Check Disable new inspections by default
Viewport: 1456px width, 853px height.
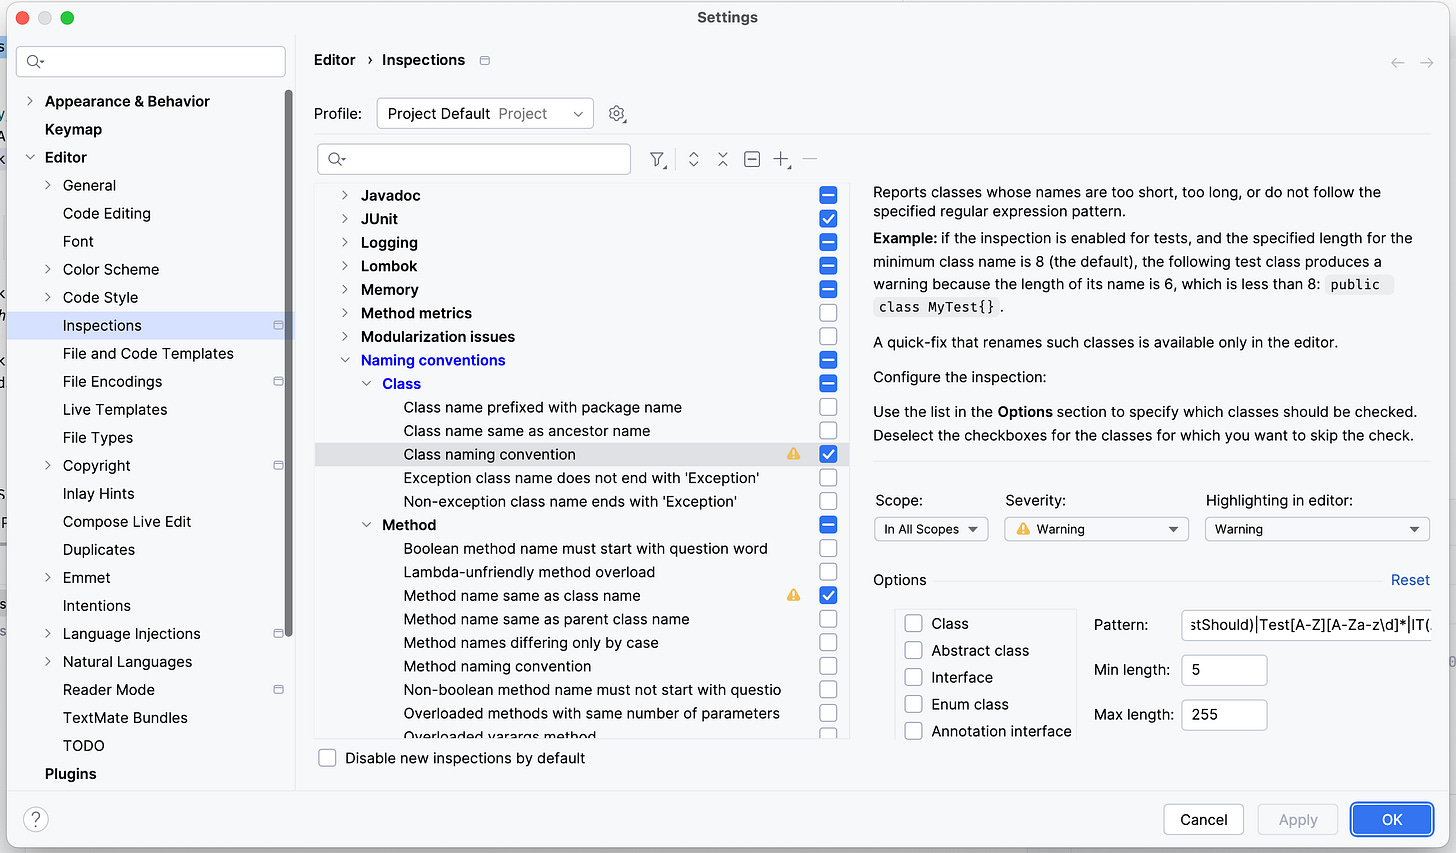click(x=327, y=758)
